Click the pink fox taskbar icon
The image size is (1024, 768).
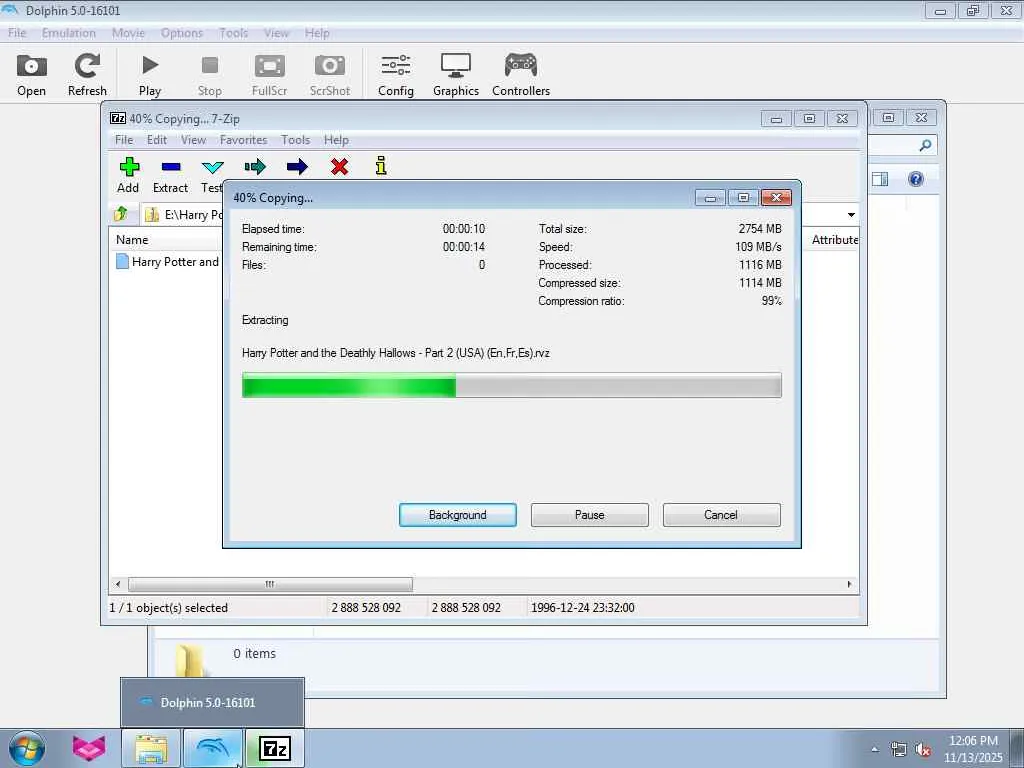point(89,748)
